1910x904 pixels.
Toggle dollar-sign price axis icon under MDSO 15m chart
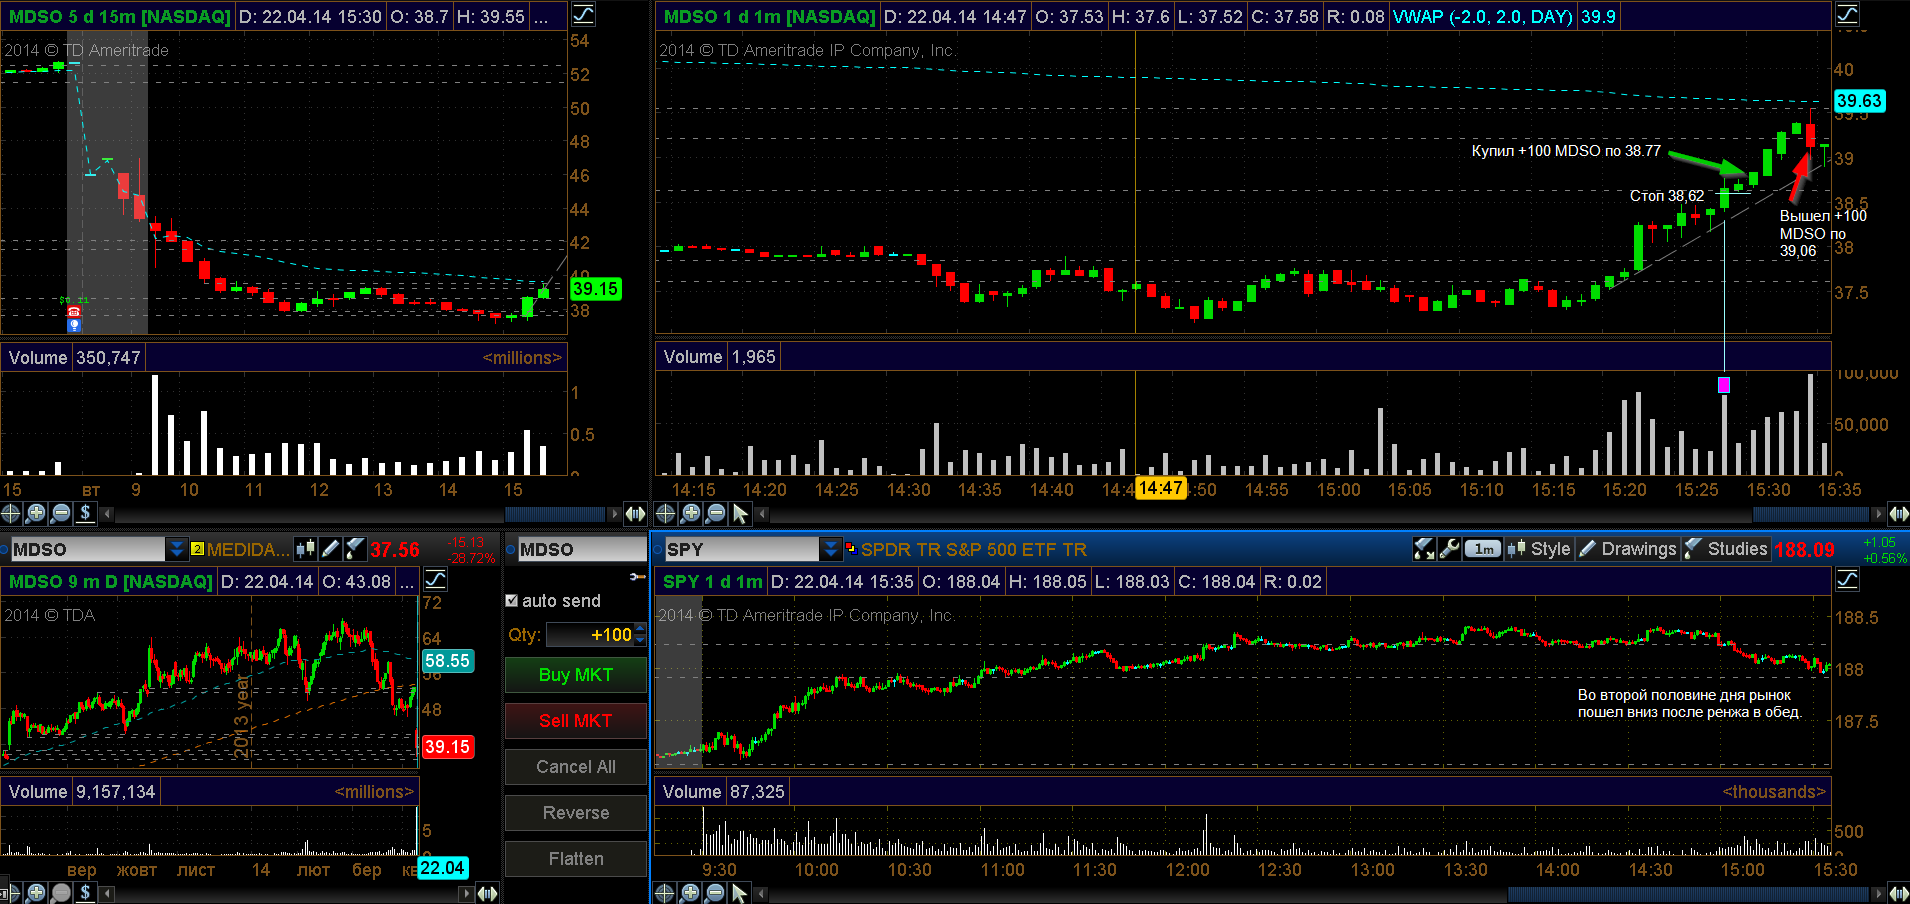tap(86, 513)
